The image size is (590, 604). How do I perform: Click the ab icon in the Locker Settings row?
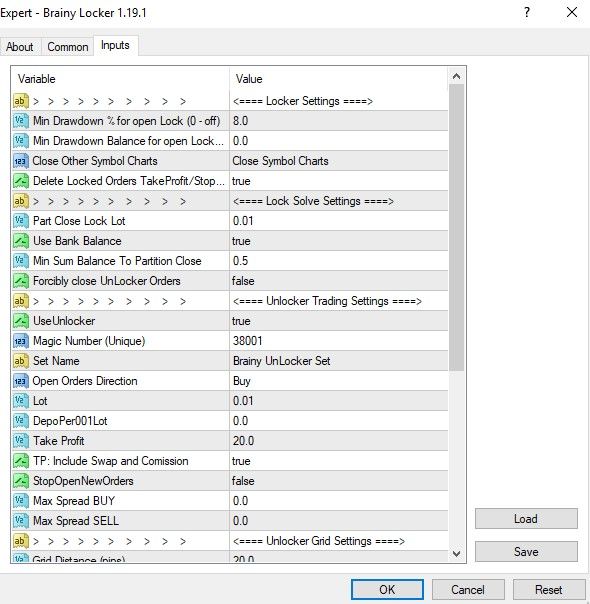(x=20, y=101)
